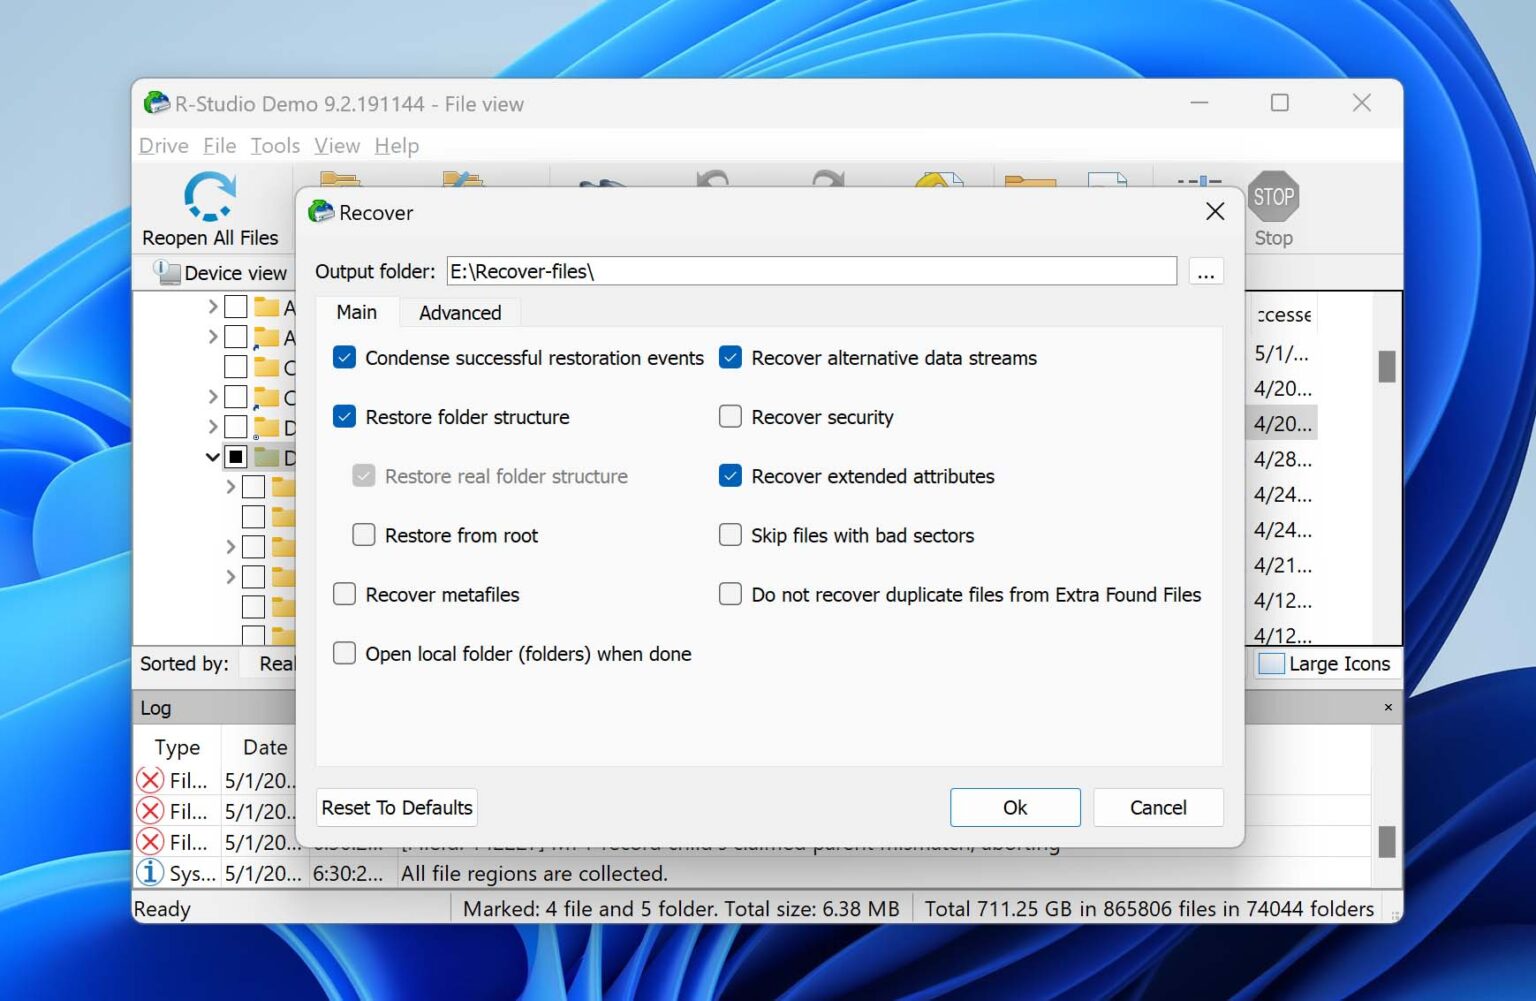Click the partially selected folder checkbox in tree
Image resolution: width=1536 pixels, height=1001 pixels.
pos(235,457)
